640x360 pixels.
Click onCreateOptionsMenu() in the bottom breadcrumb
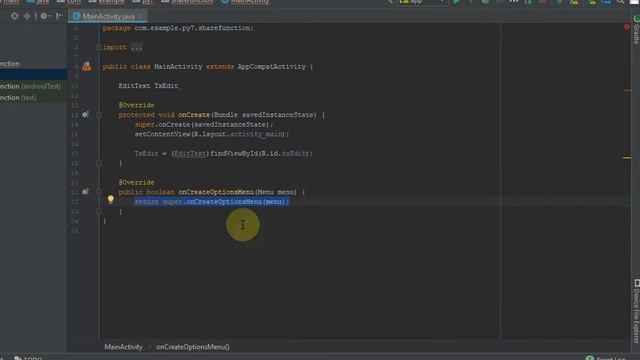coord(193,347)
